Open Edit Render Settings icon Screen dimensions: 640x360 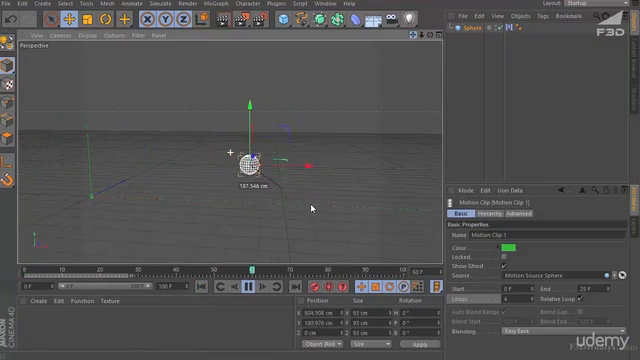(260, 19)
